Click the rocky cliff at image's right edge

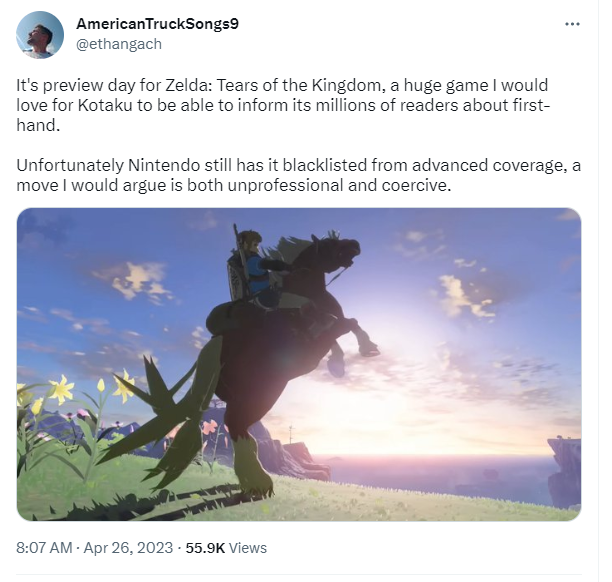[565, 472]
